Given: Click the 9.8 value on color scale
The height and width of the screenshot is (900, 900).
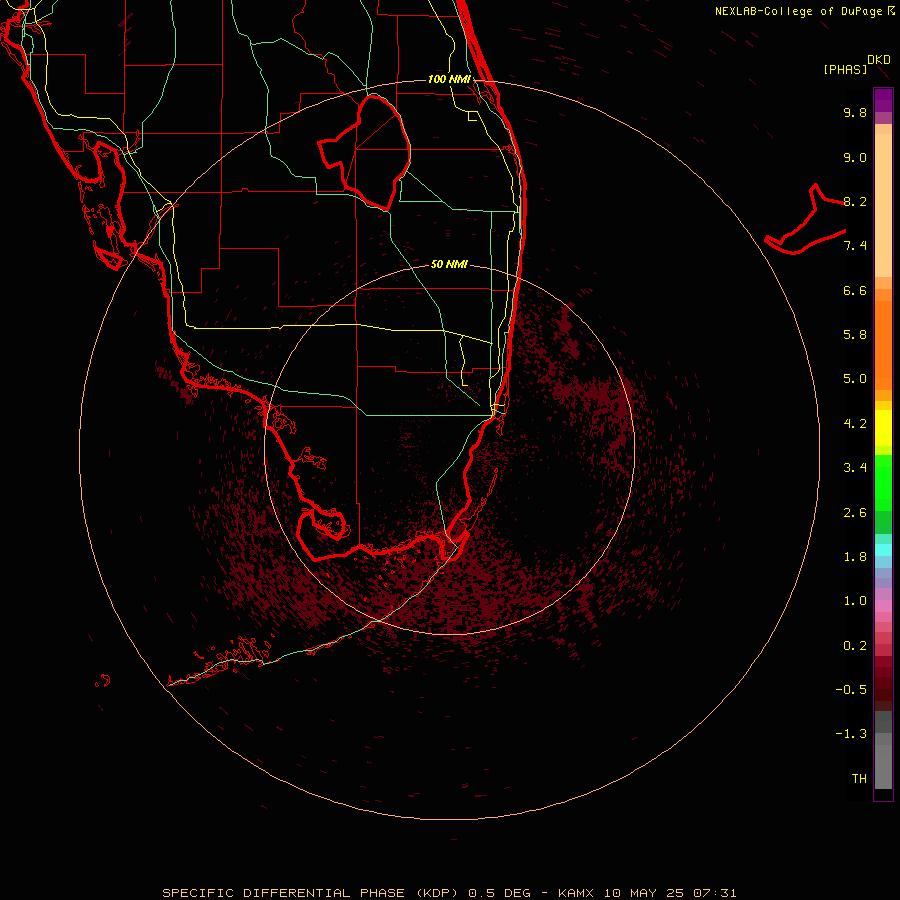Looking at the screenshot, I should [x=855, y=112].
